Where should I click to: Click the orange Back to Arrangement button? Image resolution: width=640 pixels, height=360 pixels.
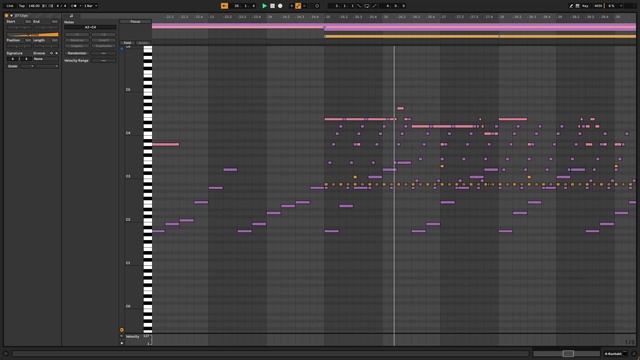(224, 6)
